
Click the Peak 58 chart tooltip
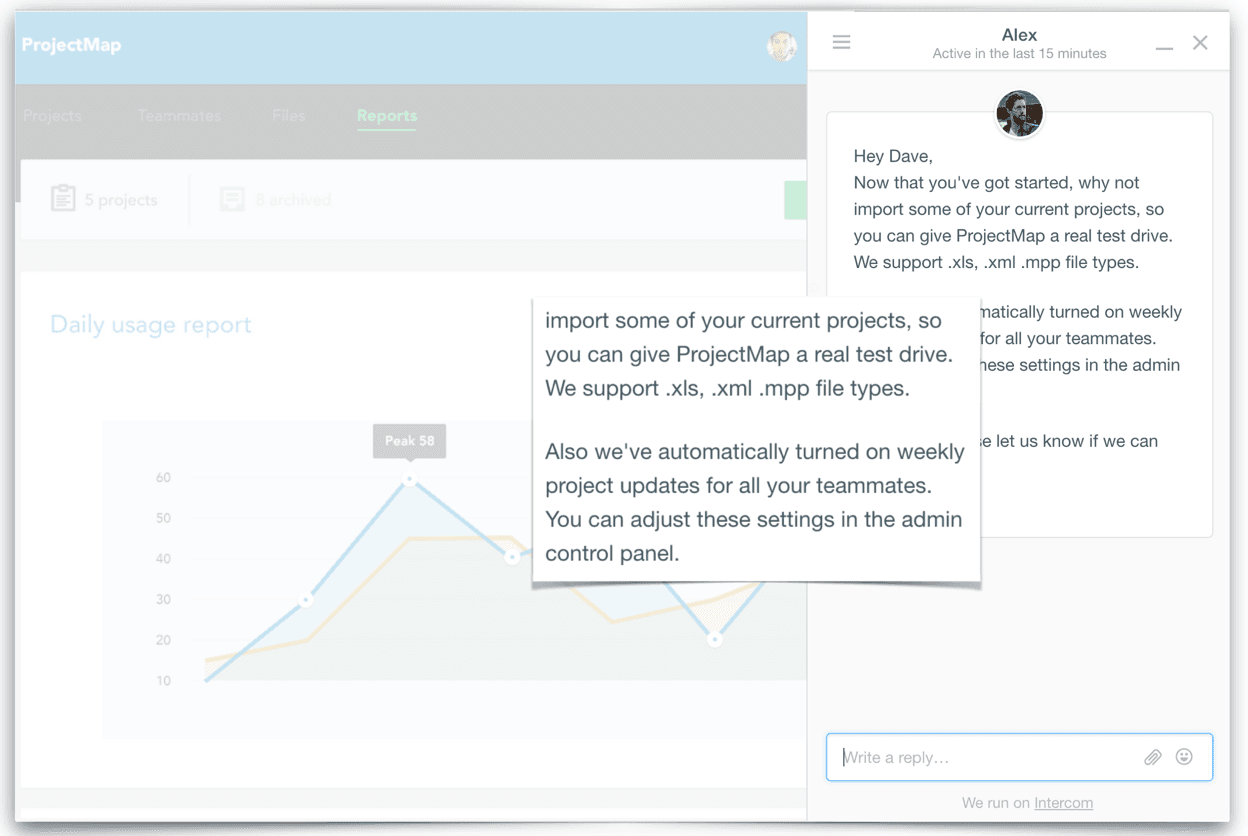point(409,441)
